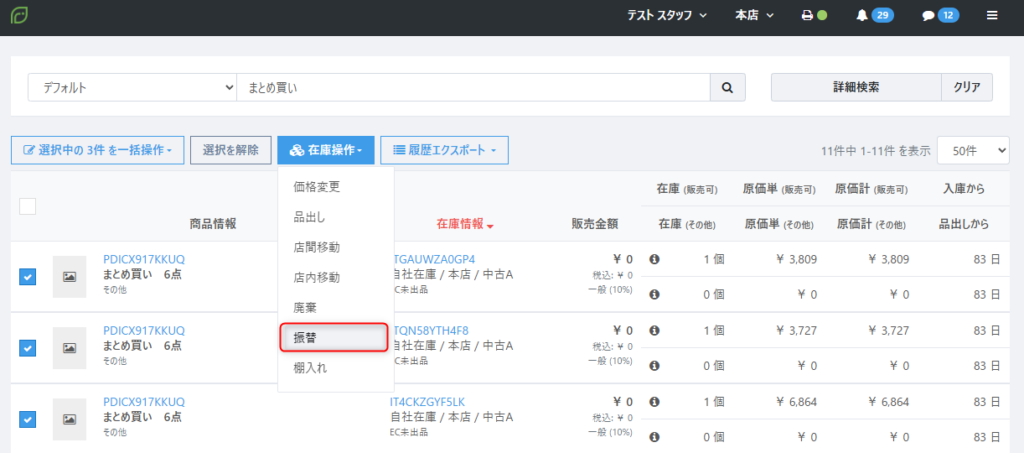
Task: Toggle the select-all checkbox in table header
Action: pos(28,206)
